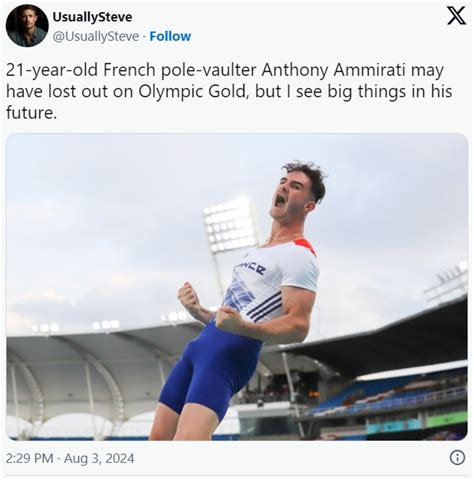Open the UsuallySteve display name
The image size is (474, 480).
point(92,17)
